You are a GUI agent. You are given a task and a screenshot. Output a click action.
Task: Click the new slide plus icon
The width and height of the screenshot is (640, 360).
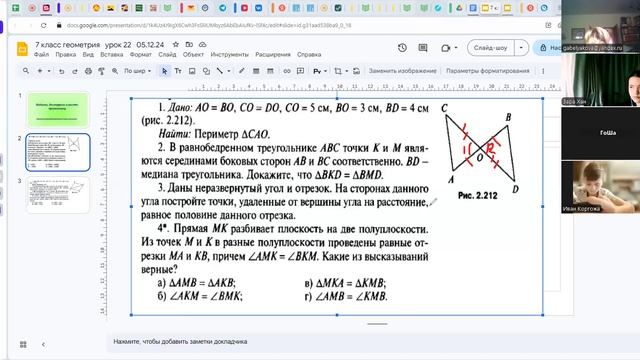tap(40, 71)
